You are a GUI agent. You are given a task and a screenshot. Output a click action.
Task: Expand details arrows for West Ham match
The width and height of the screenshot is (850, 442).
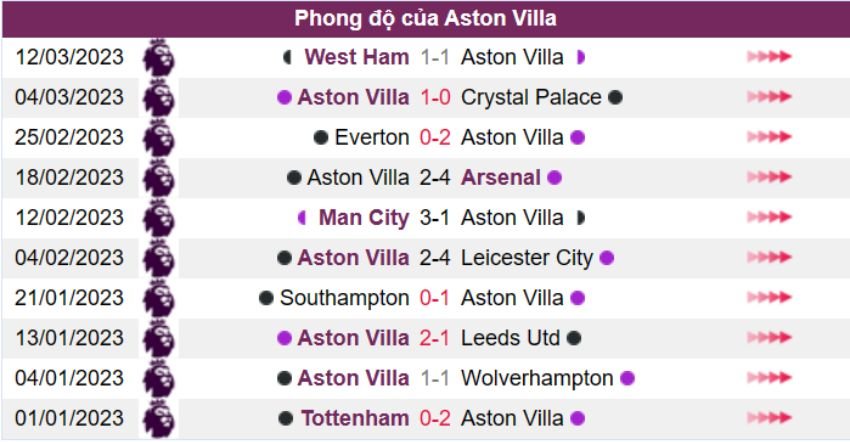[x=769, y=57]
